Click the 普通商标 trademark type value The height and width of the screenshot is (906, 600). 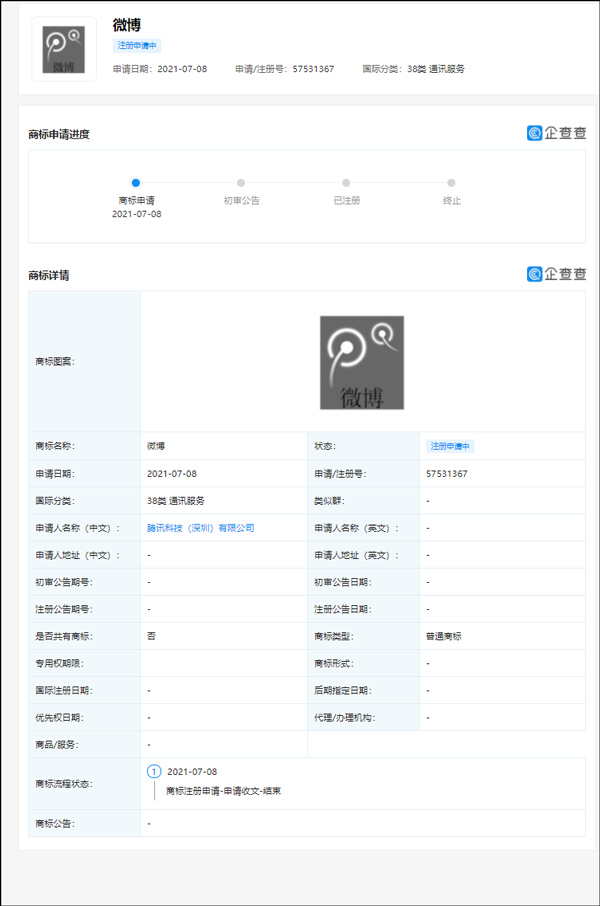click(443, 636)
